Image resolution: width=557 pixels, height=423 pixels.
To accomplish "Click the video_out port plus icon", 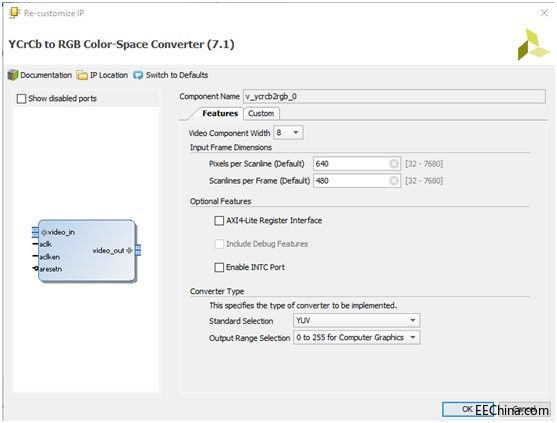I will click(129, 250).
